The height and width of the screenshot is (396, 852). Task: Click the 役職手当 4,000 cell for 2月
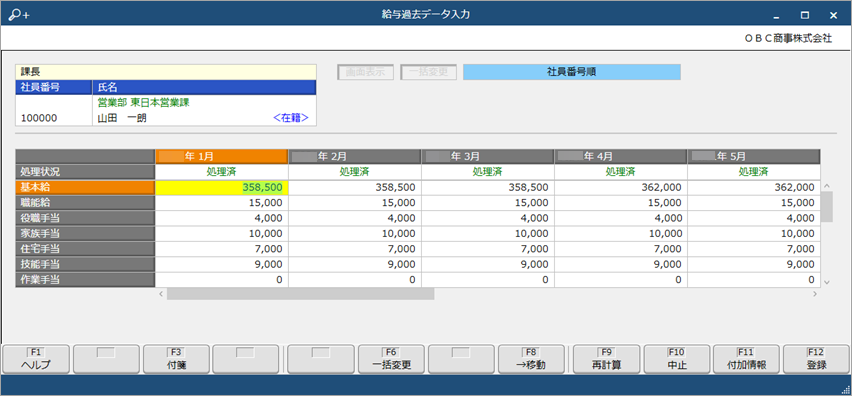(x=355, y=218)
